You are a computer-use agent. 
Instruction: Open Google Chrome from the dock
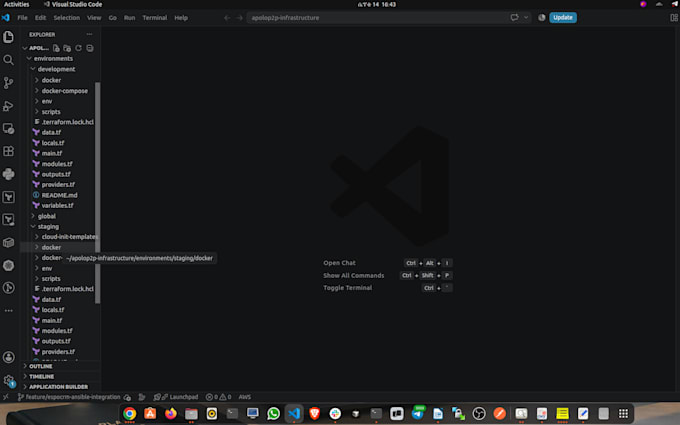pos(129,414)
